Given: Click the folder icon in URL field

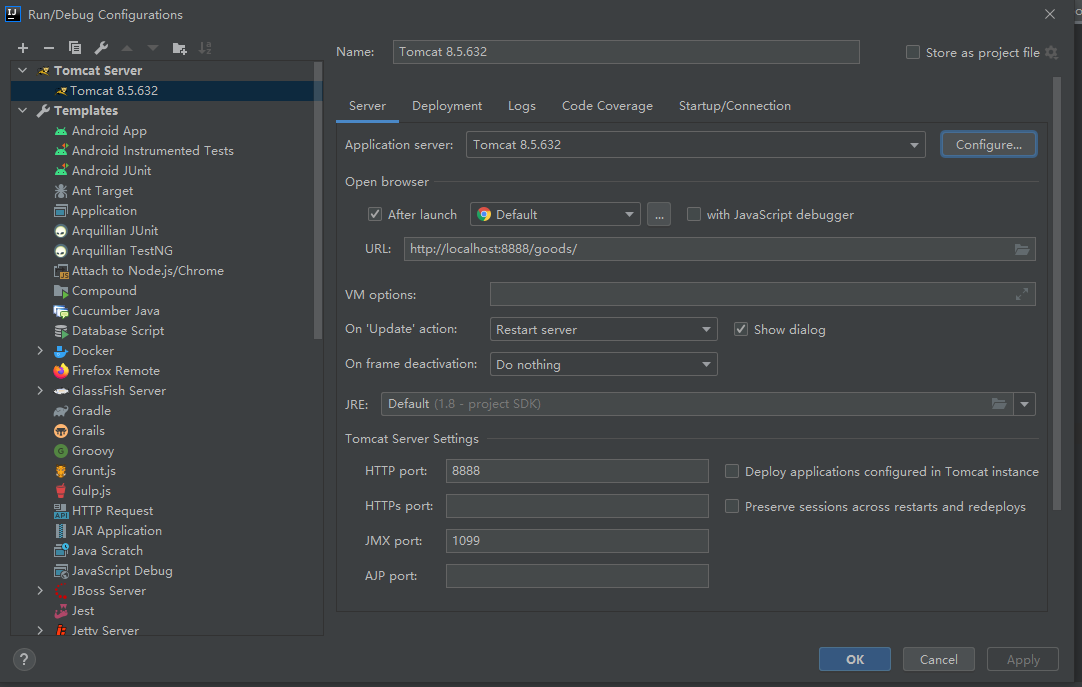Looking at the screenshot, I should [x=1021, y=249].
